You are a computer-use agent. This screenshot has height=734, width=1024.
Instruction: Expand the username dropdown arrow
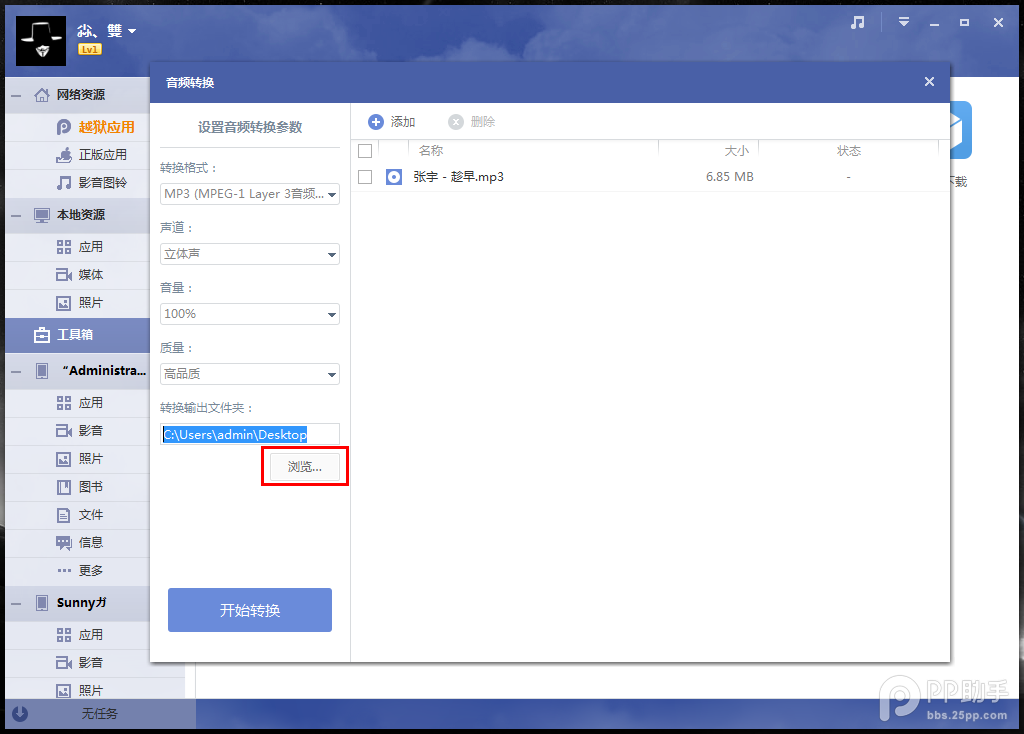[x=132, y=31]
